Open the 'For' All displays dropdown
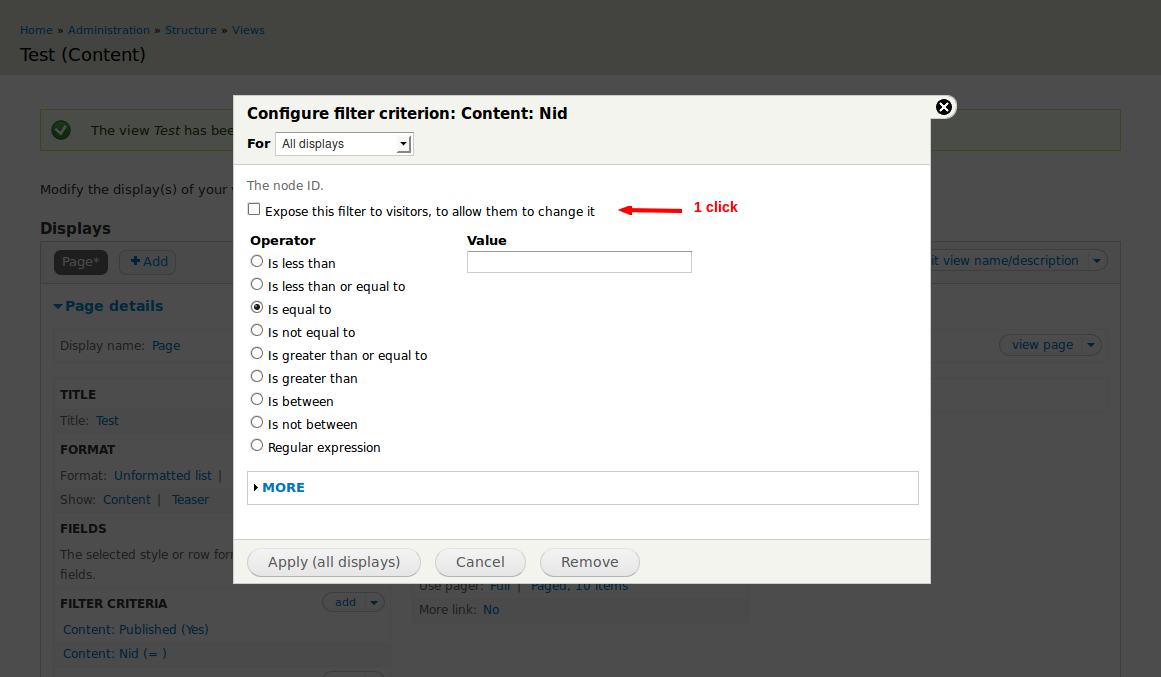 tap(344, 144)
